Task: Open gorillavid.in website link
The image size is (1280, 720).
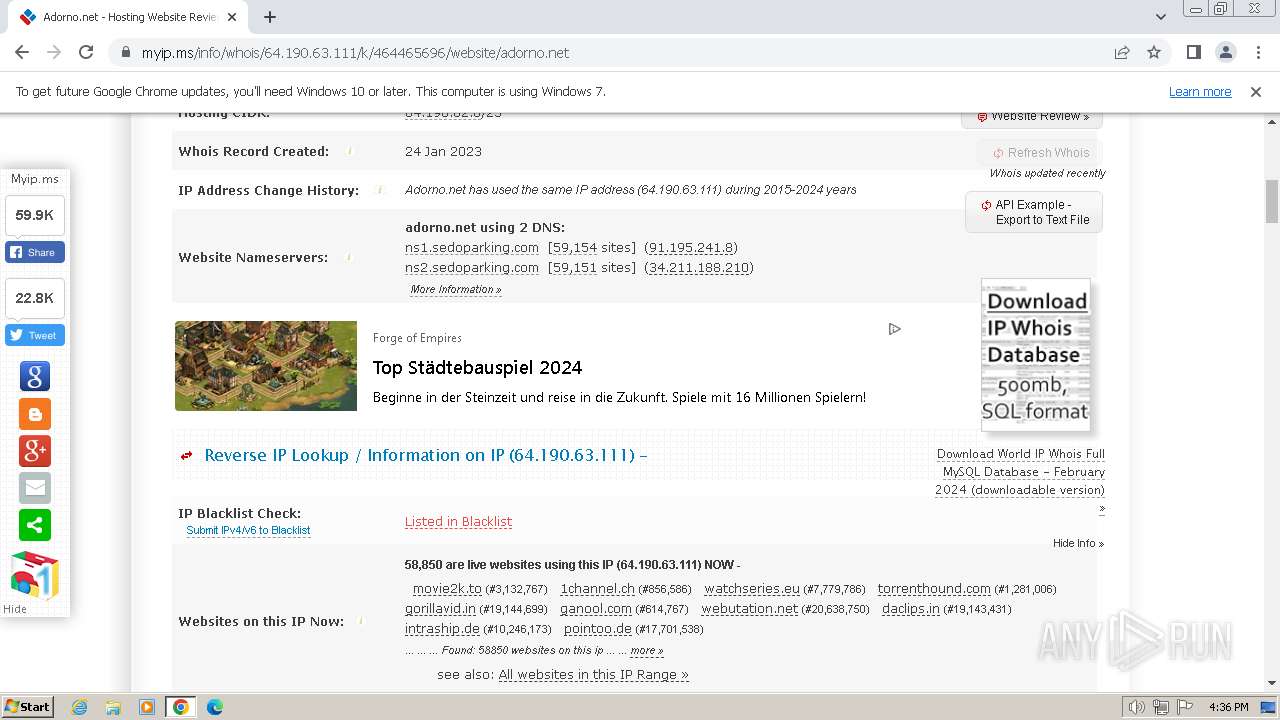Action: pos(441,609)
